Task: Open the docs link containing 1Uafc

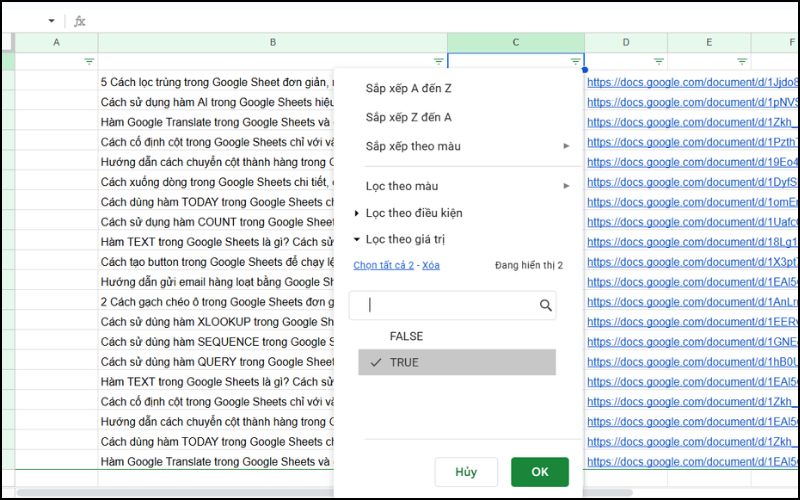Action: click(692, 222)
